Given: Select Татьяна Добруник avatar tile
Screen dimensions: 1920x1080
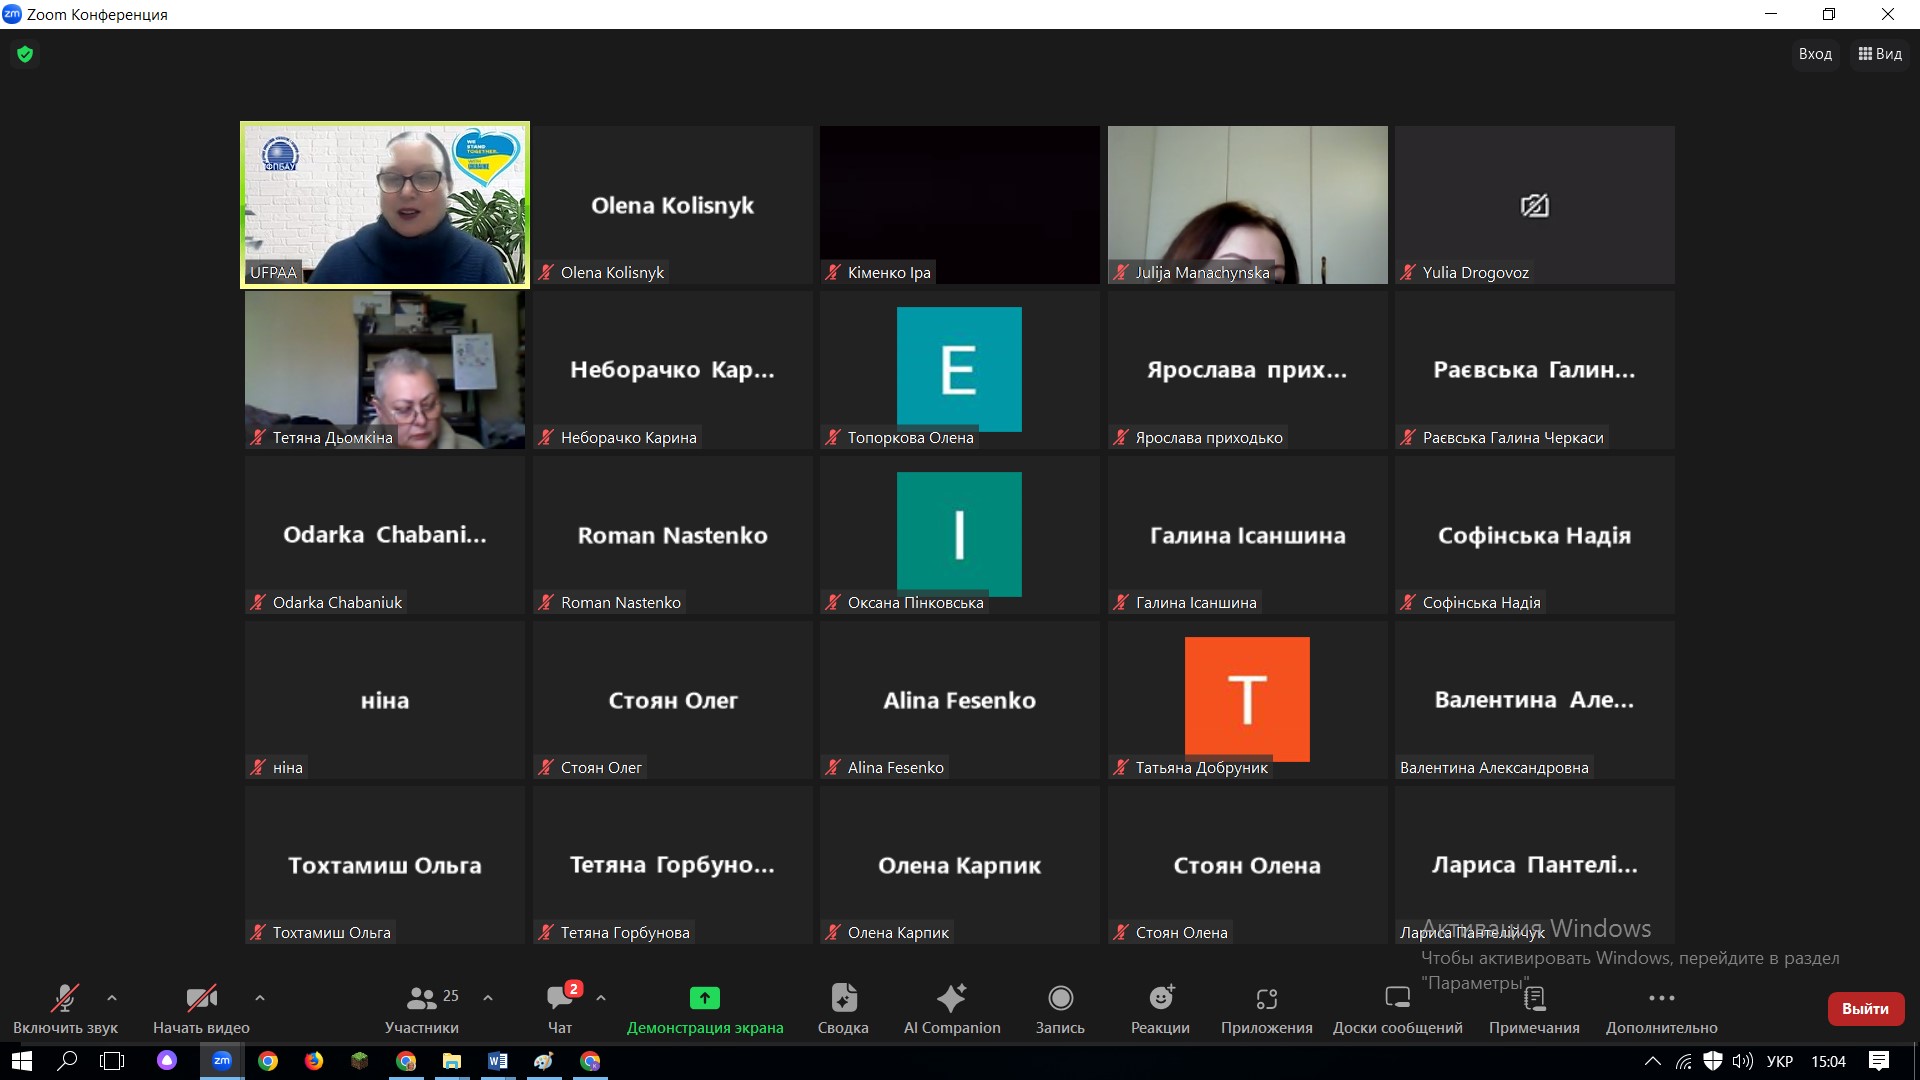Looking at the screenshot, I should coord(1247,699).
